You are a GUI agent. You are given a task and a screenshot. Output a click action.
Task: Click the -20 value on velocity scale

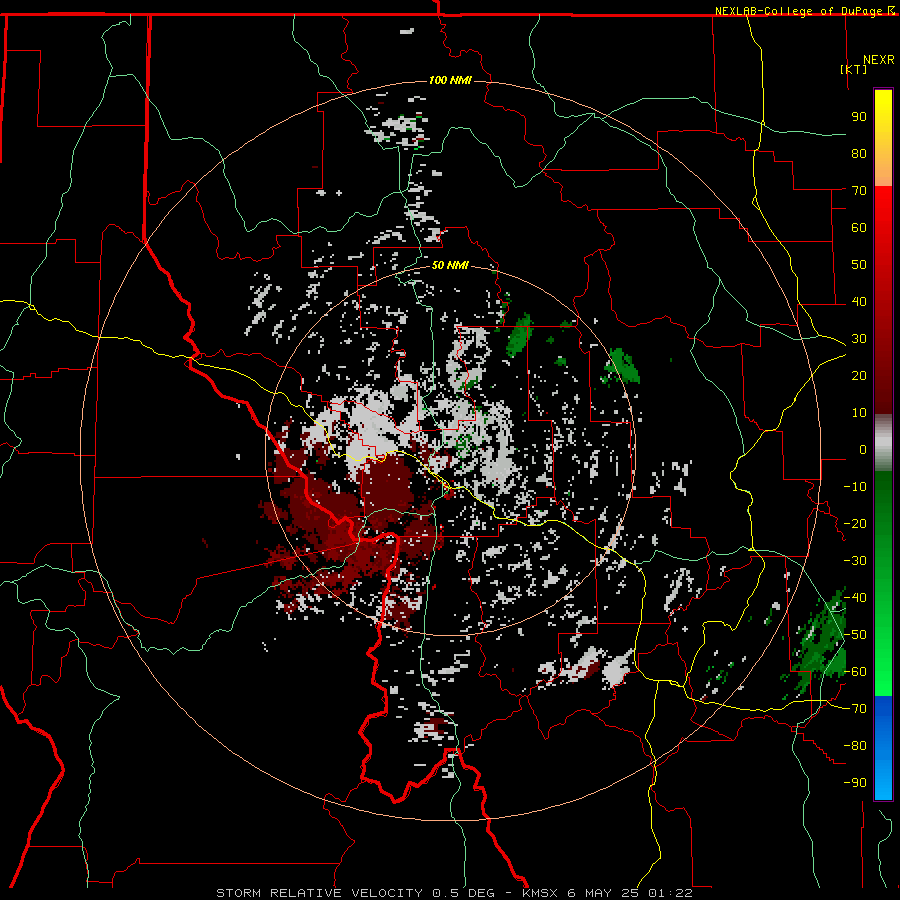pos(855,524)
